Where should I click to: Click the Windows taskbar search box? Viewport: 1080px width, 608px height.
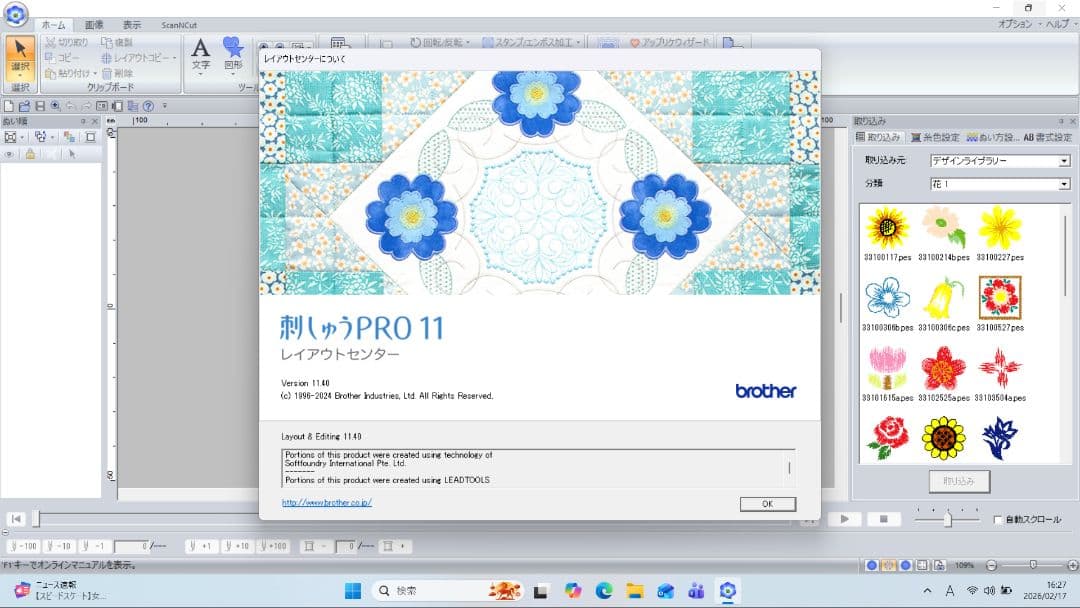coord(448,591)
